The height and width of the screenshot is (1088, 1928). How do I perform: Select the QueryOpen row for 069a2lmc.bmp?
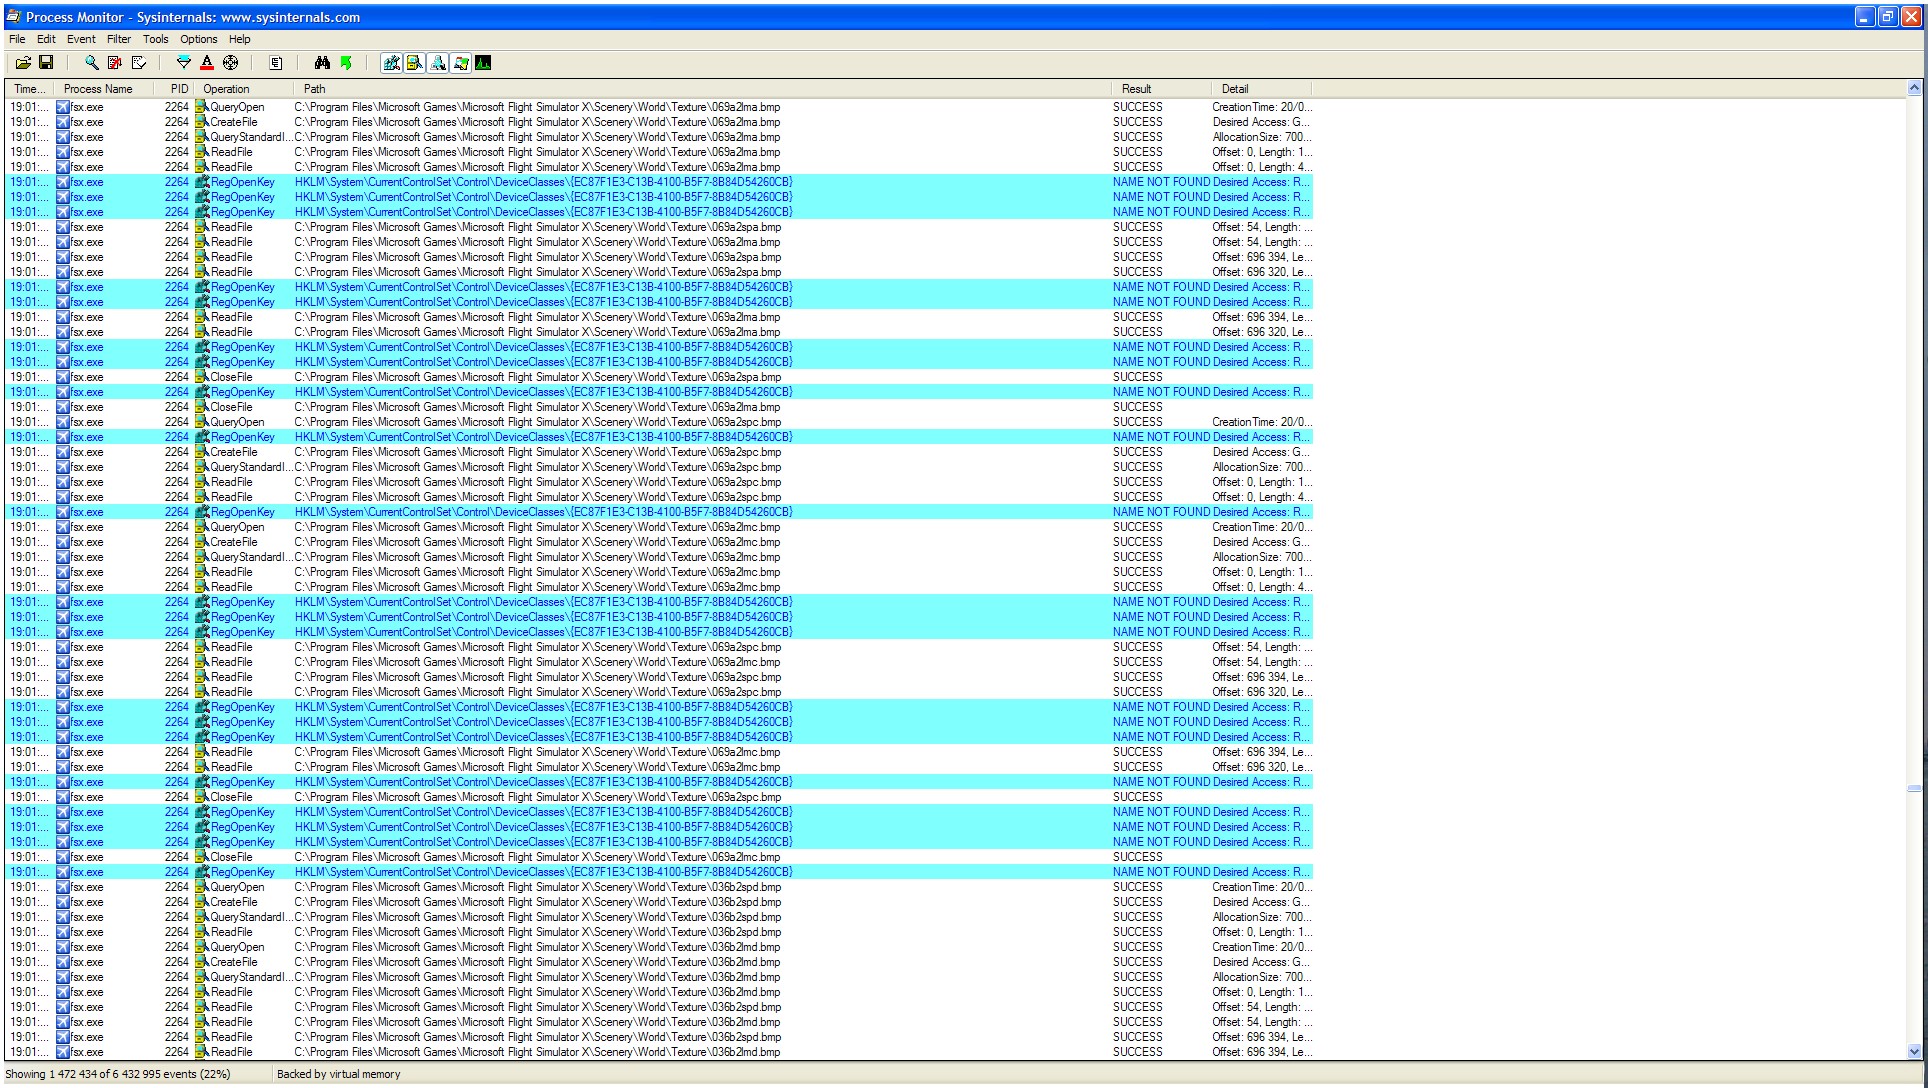tap(659, 527)
